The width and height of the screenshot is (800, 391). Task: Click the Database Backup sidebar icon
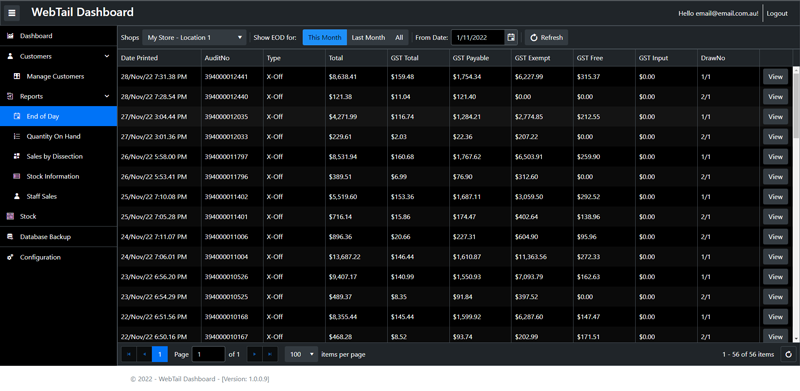pyautogui.click(x=10, y=237)
